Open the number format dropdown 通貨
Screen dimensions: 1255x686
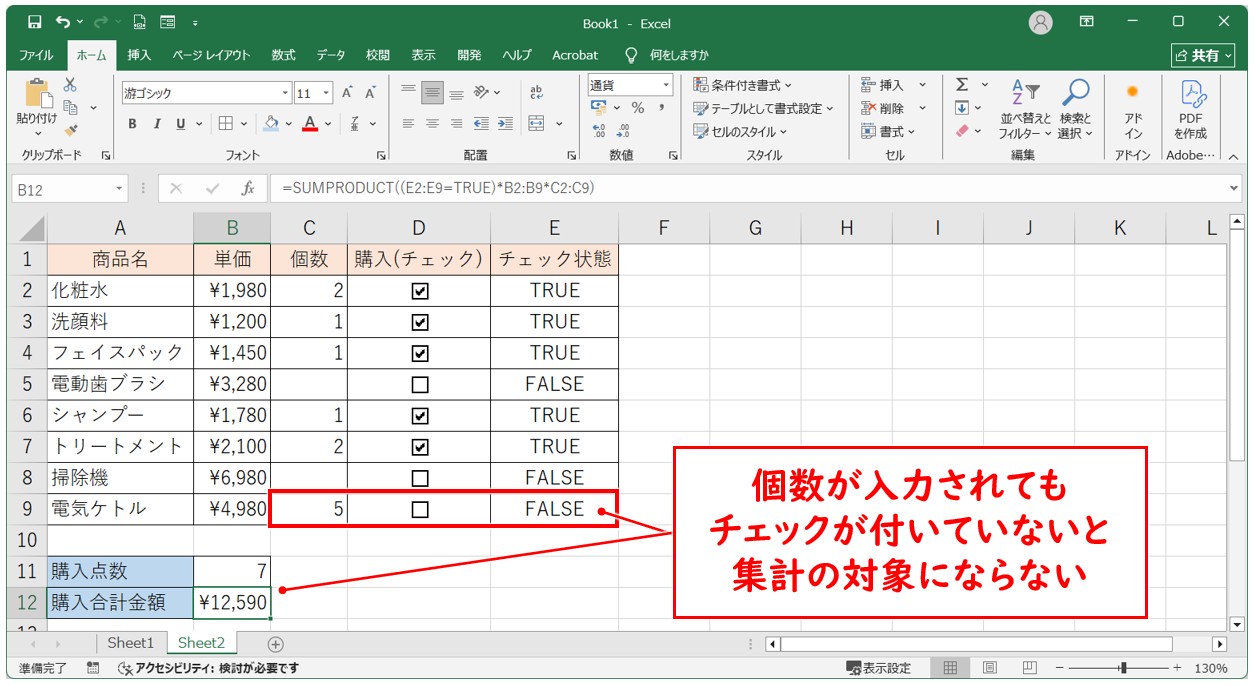coord(665,85)
